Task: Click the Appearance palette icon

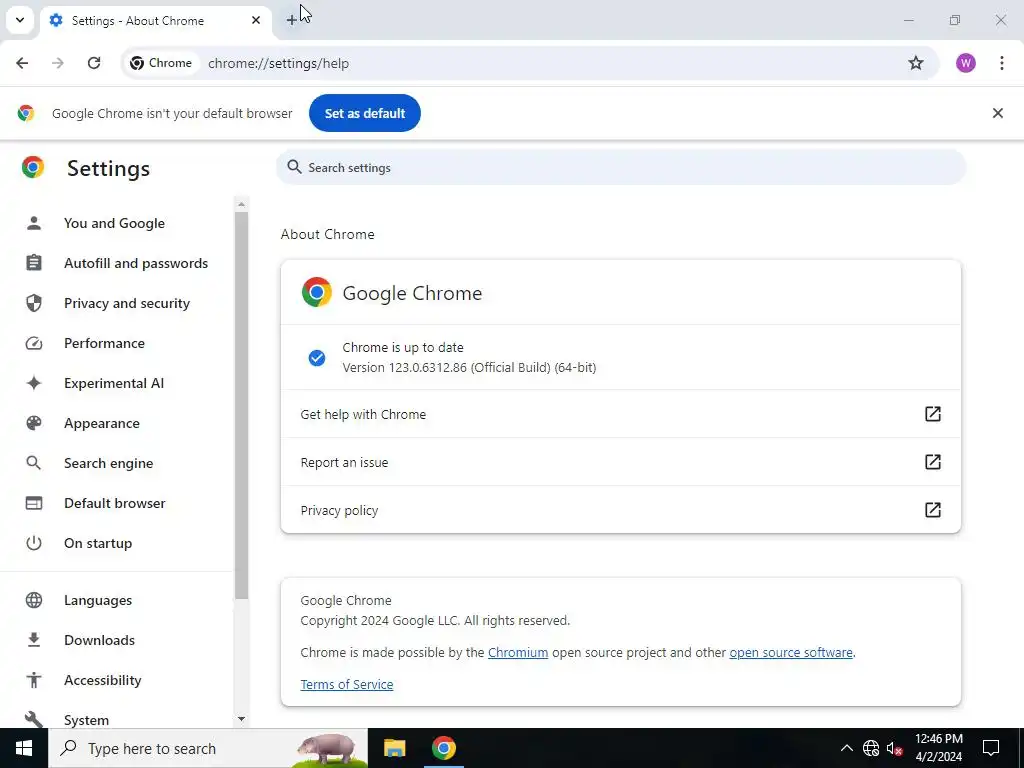Action: pyautogui.click(x=34, y=423)
